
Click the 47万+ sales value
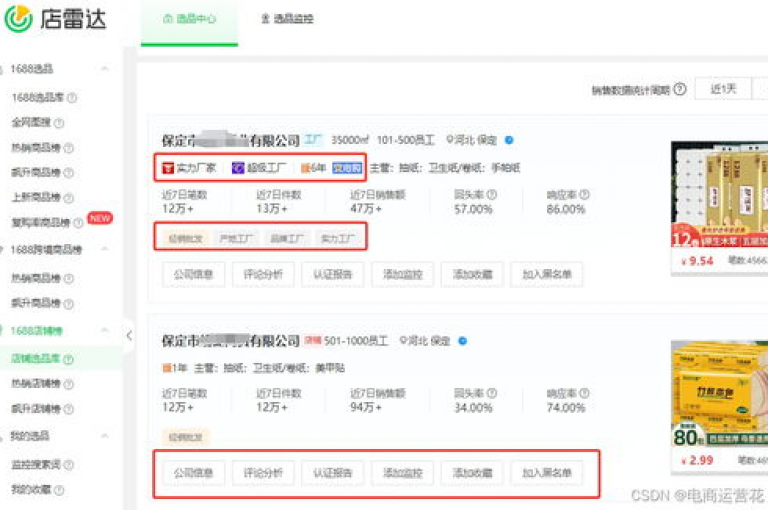[366, 209]
